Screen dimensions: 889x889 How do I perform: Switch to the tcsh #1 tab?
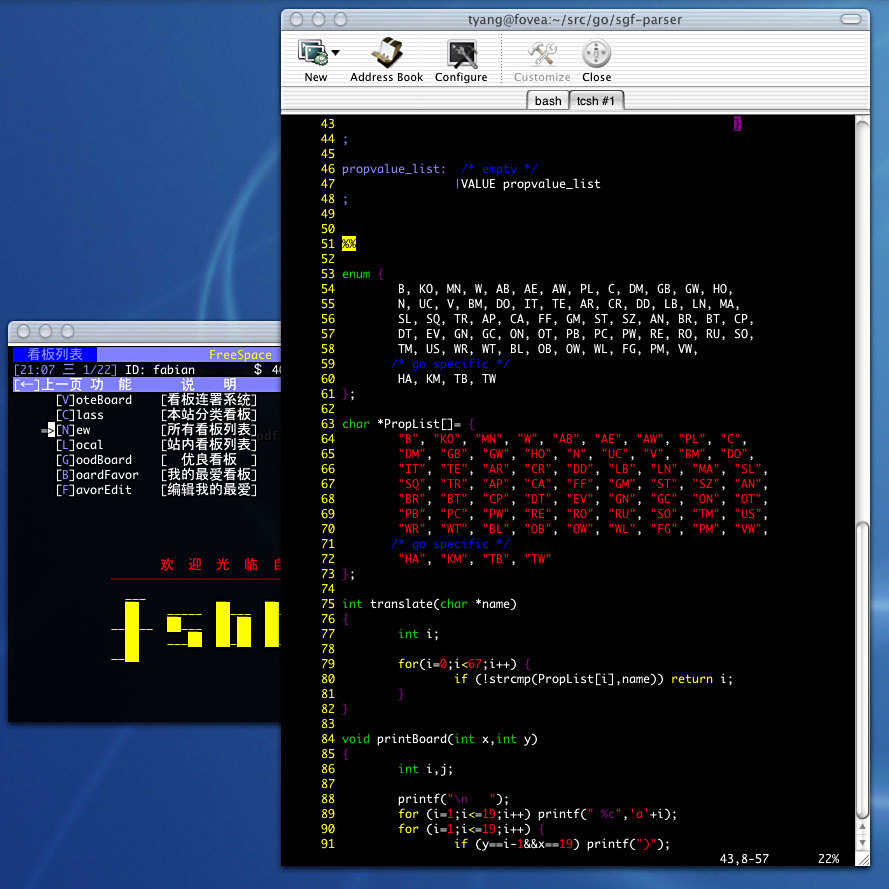click(596, 100)
